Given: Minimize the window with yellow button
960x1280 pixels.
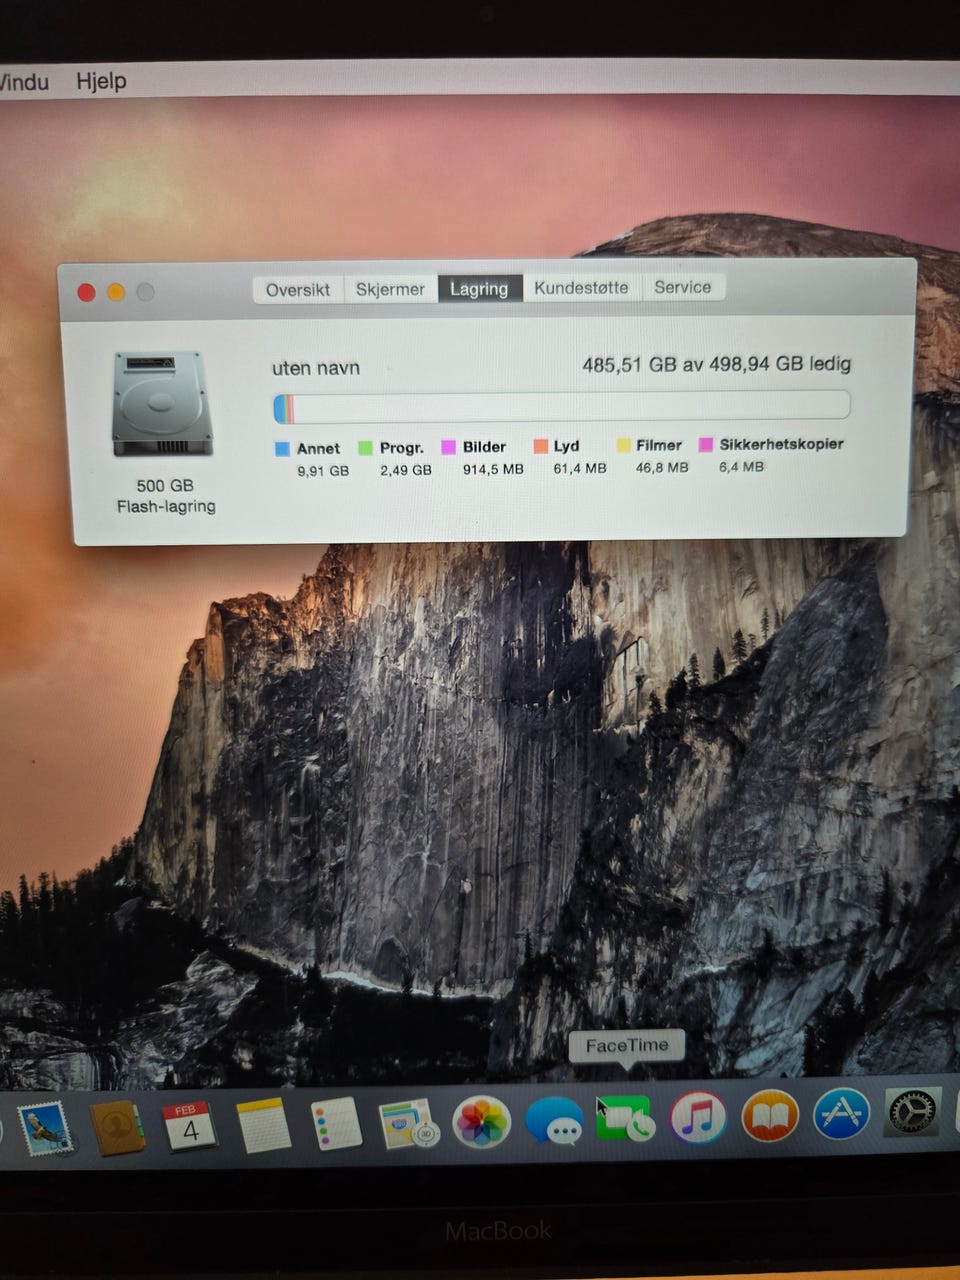Looking at the screenshot, I should point(116,292).
